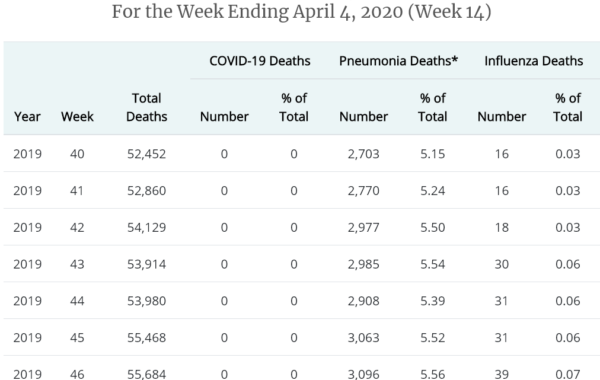Select pneumonia percent 5.54 in week 43
The width and height of the screenshot is (600, 380).
point(433,264)
